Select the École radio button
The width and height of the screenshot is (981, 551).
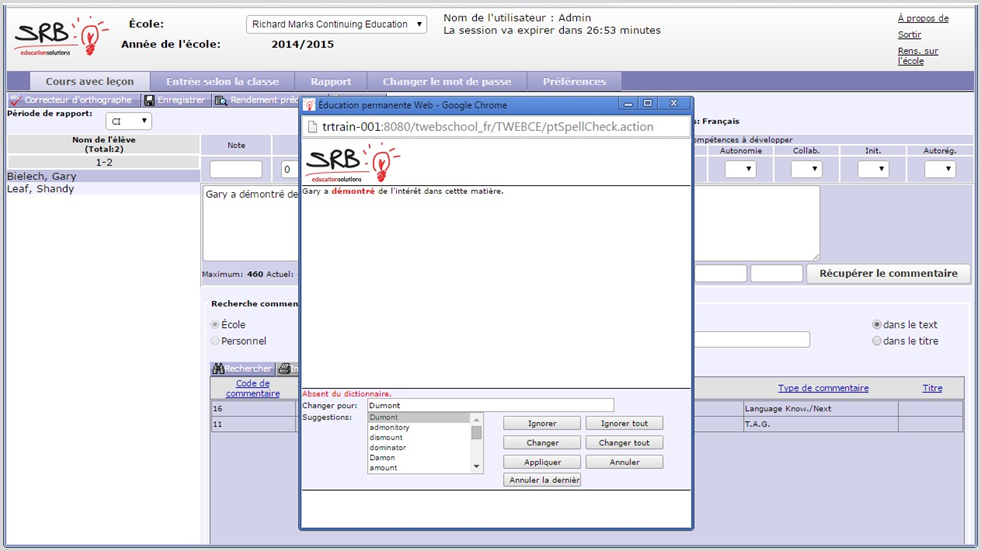pyautogui.click(x=215, y=325)
